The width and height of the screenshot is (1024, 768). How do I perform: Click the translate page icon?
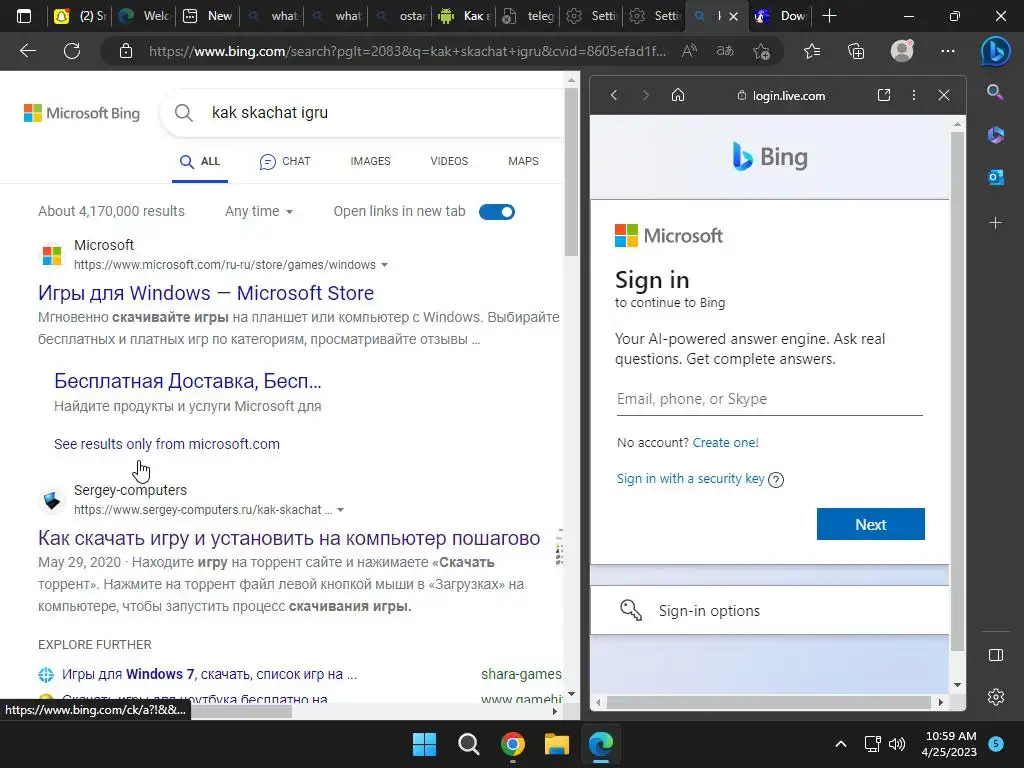click(725, 51)
